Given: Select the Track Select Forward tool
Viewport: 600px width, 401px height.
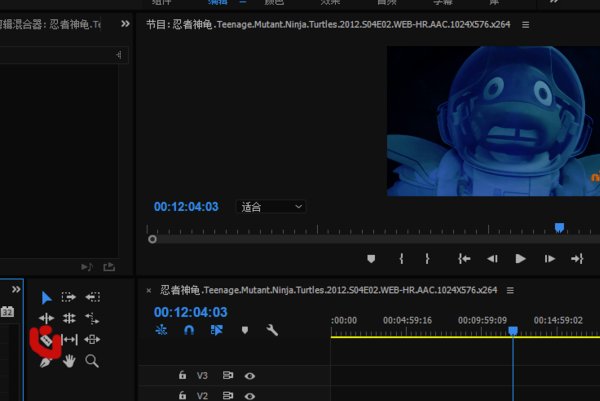Looking at the screenshot, I should click(x=69, y=297).
